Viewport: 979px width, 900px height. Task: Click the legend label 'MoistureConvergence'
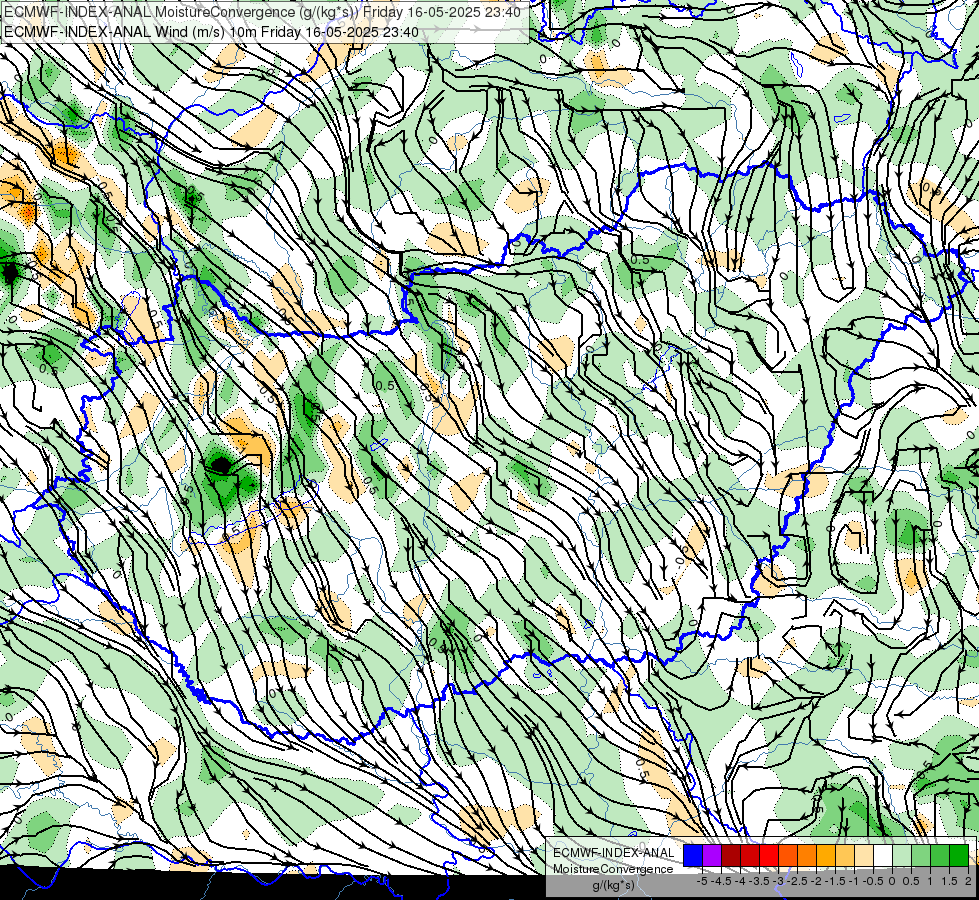(613, 869)
